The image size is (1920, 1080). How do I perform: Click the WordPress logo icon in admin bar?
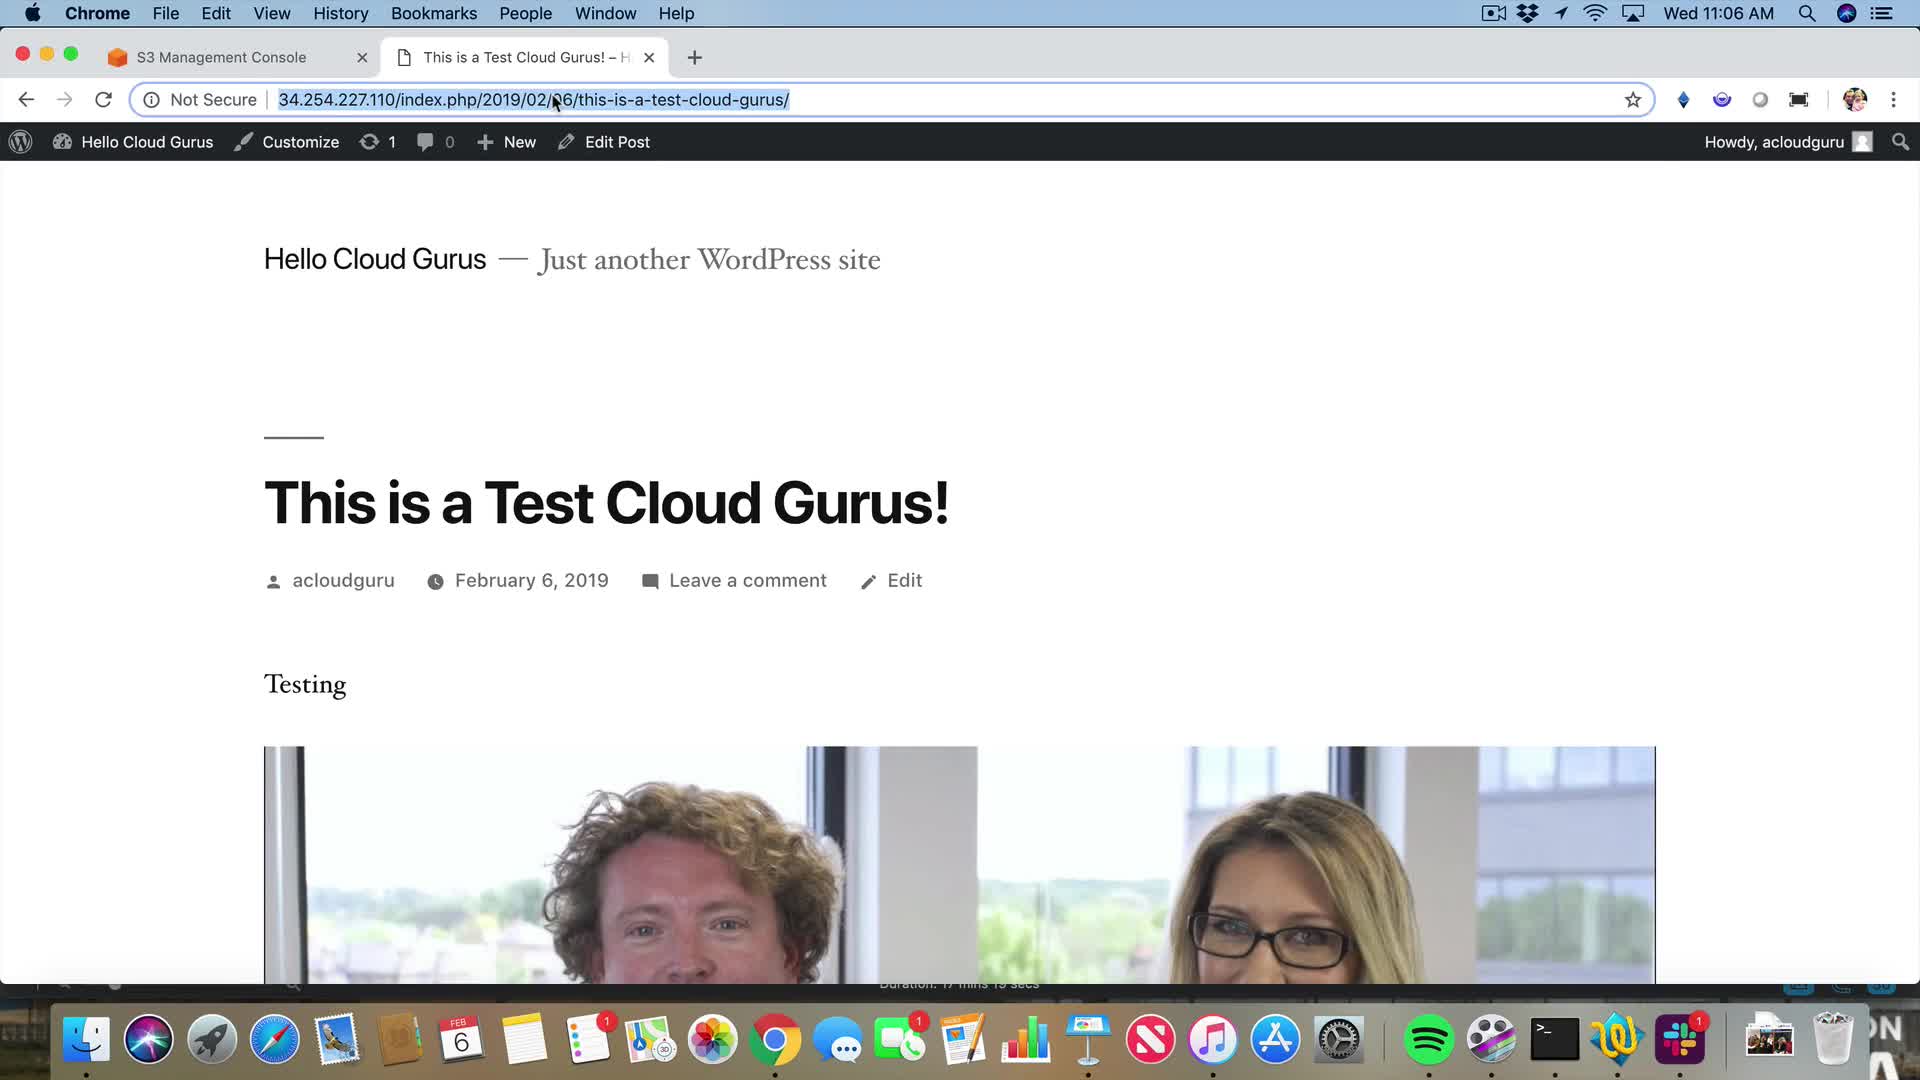tap(21, 142)
